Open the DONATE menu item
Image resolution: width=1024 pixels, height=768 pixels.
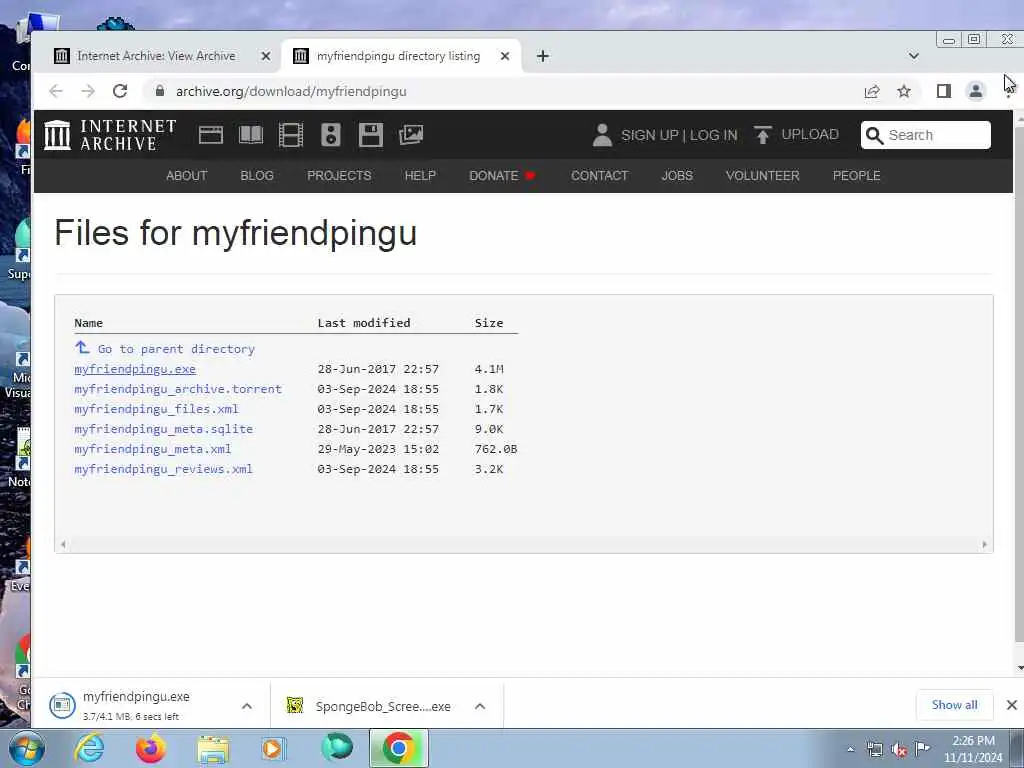(x=502, y=176)
